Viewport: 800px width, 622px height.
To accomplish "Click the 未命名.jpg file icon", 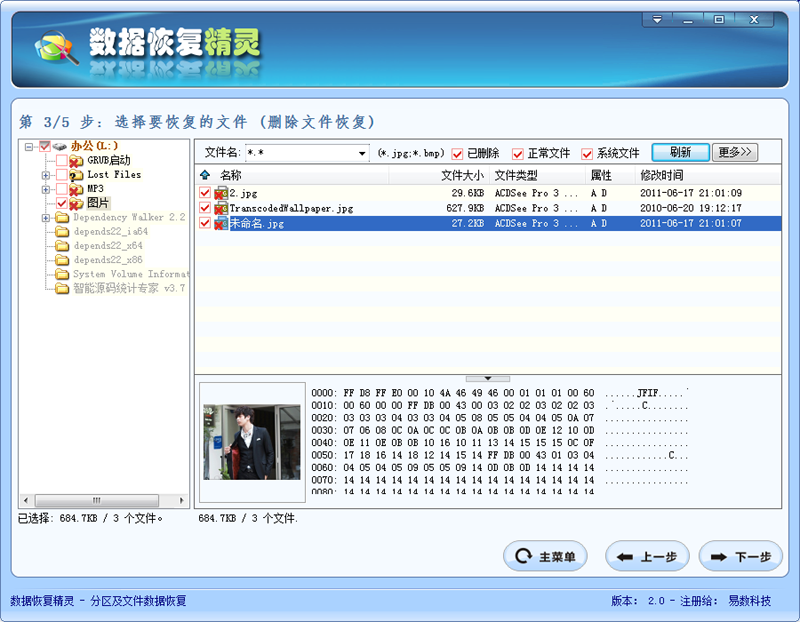I will [x=221, y=223].
